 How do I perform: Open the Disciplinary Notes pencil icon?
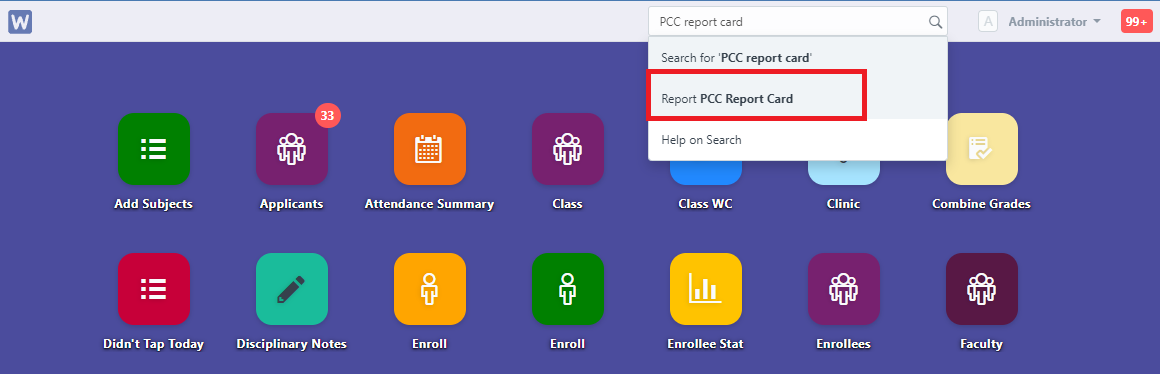[291, 289]
